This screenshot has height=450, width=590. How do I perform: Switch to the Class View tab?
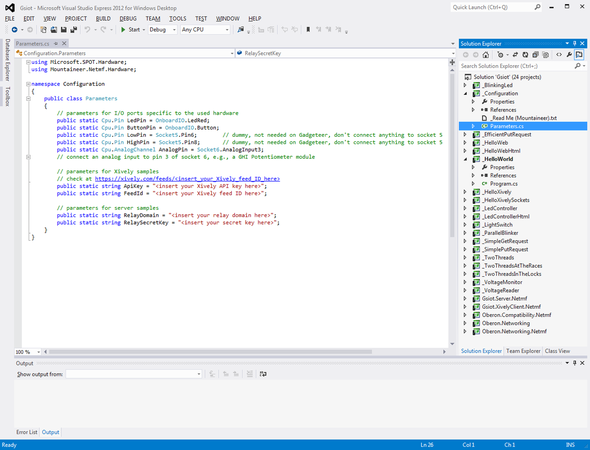[557, 351]
